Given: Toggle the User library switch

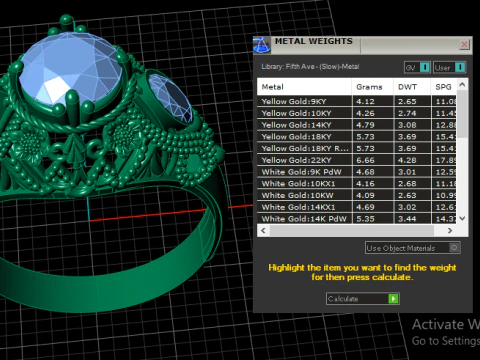Looking at the screenshot, I should coord(449,68).
